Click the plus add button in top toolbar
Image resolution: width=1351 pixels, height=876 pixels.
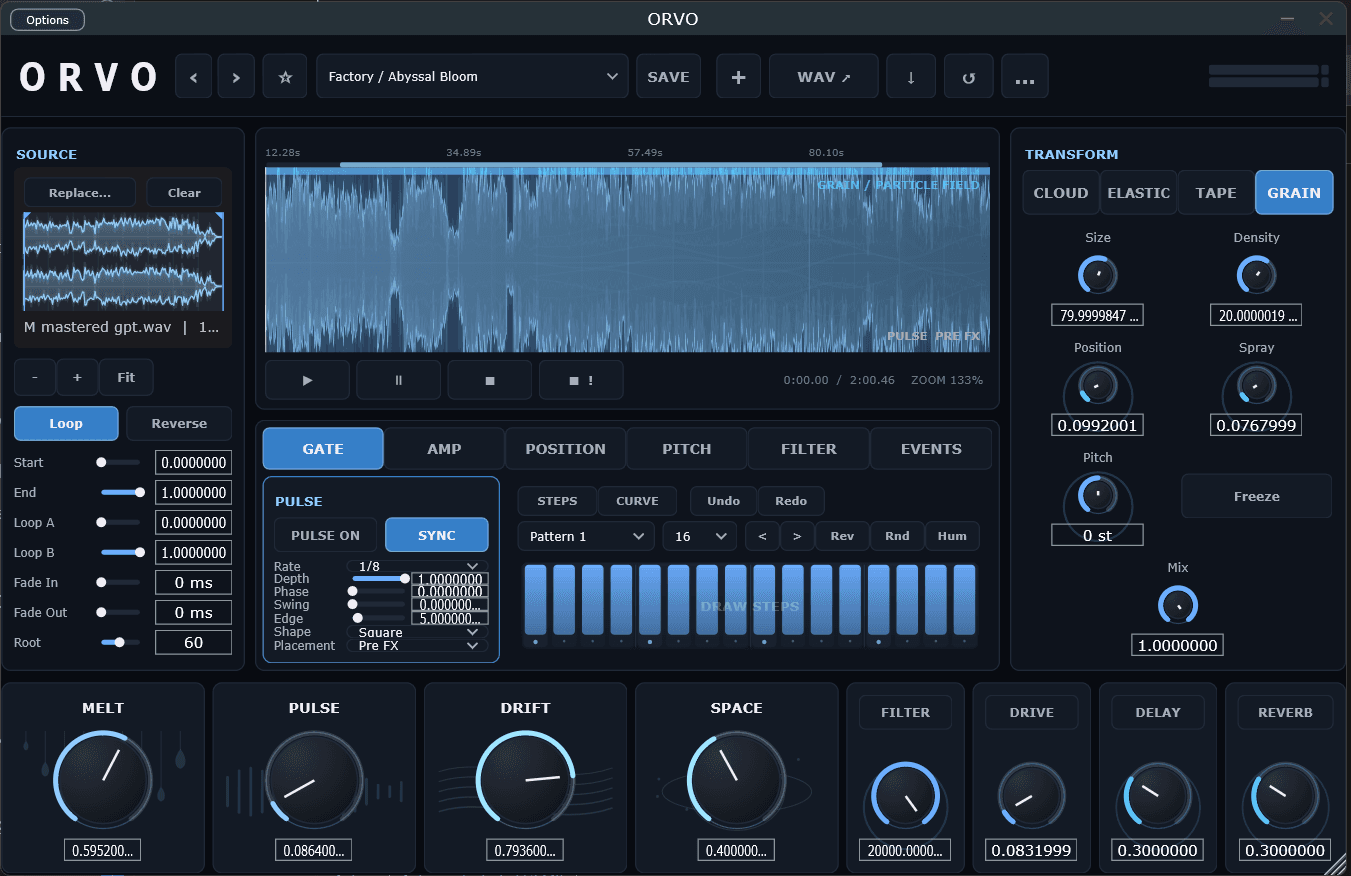739,77
